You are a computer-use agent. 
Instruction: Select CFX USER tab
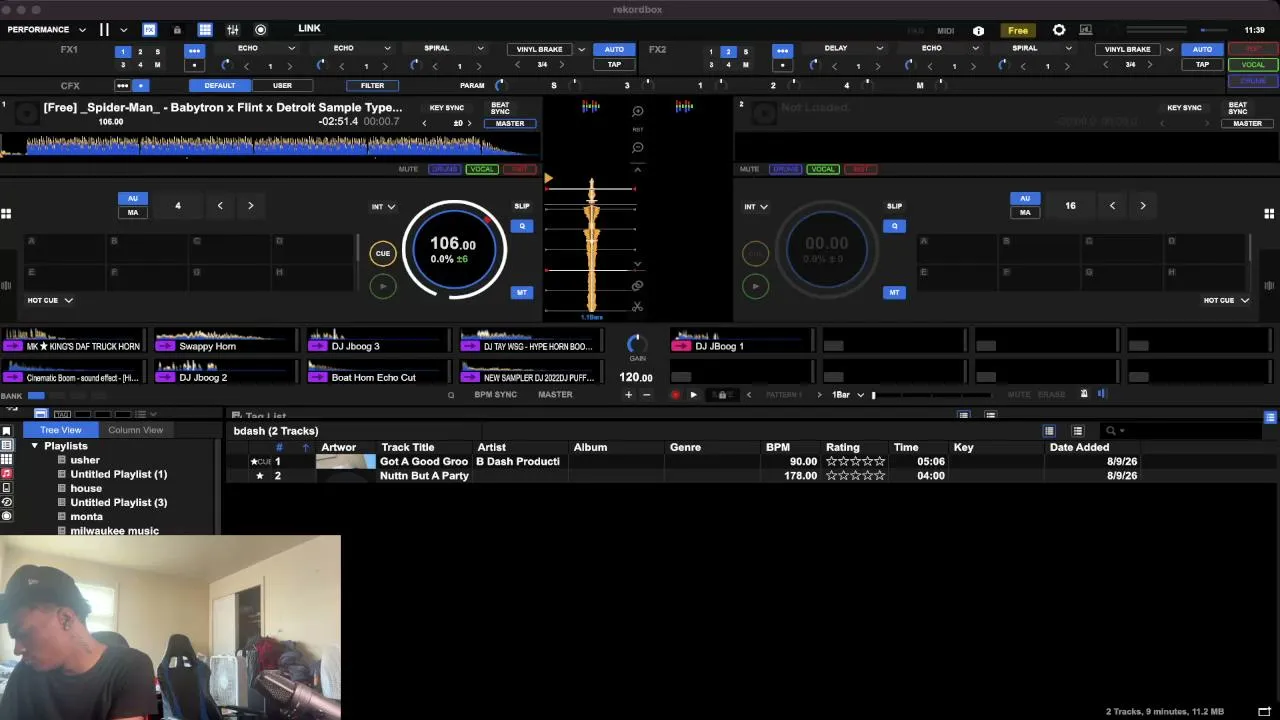[x=282, y=86]
